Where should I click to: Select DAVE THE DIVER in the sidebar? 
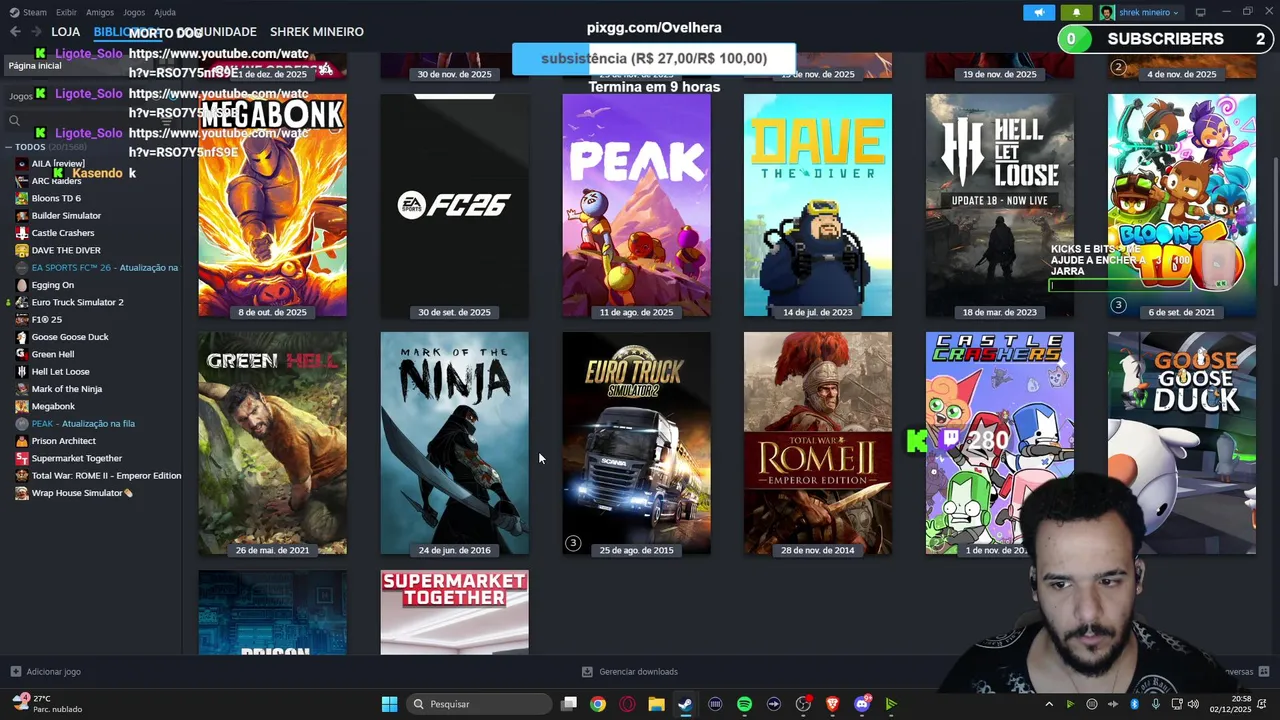click(66, 250)
